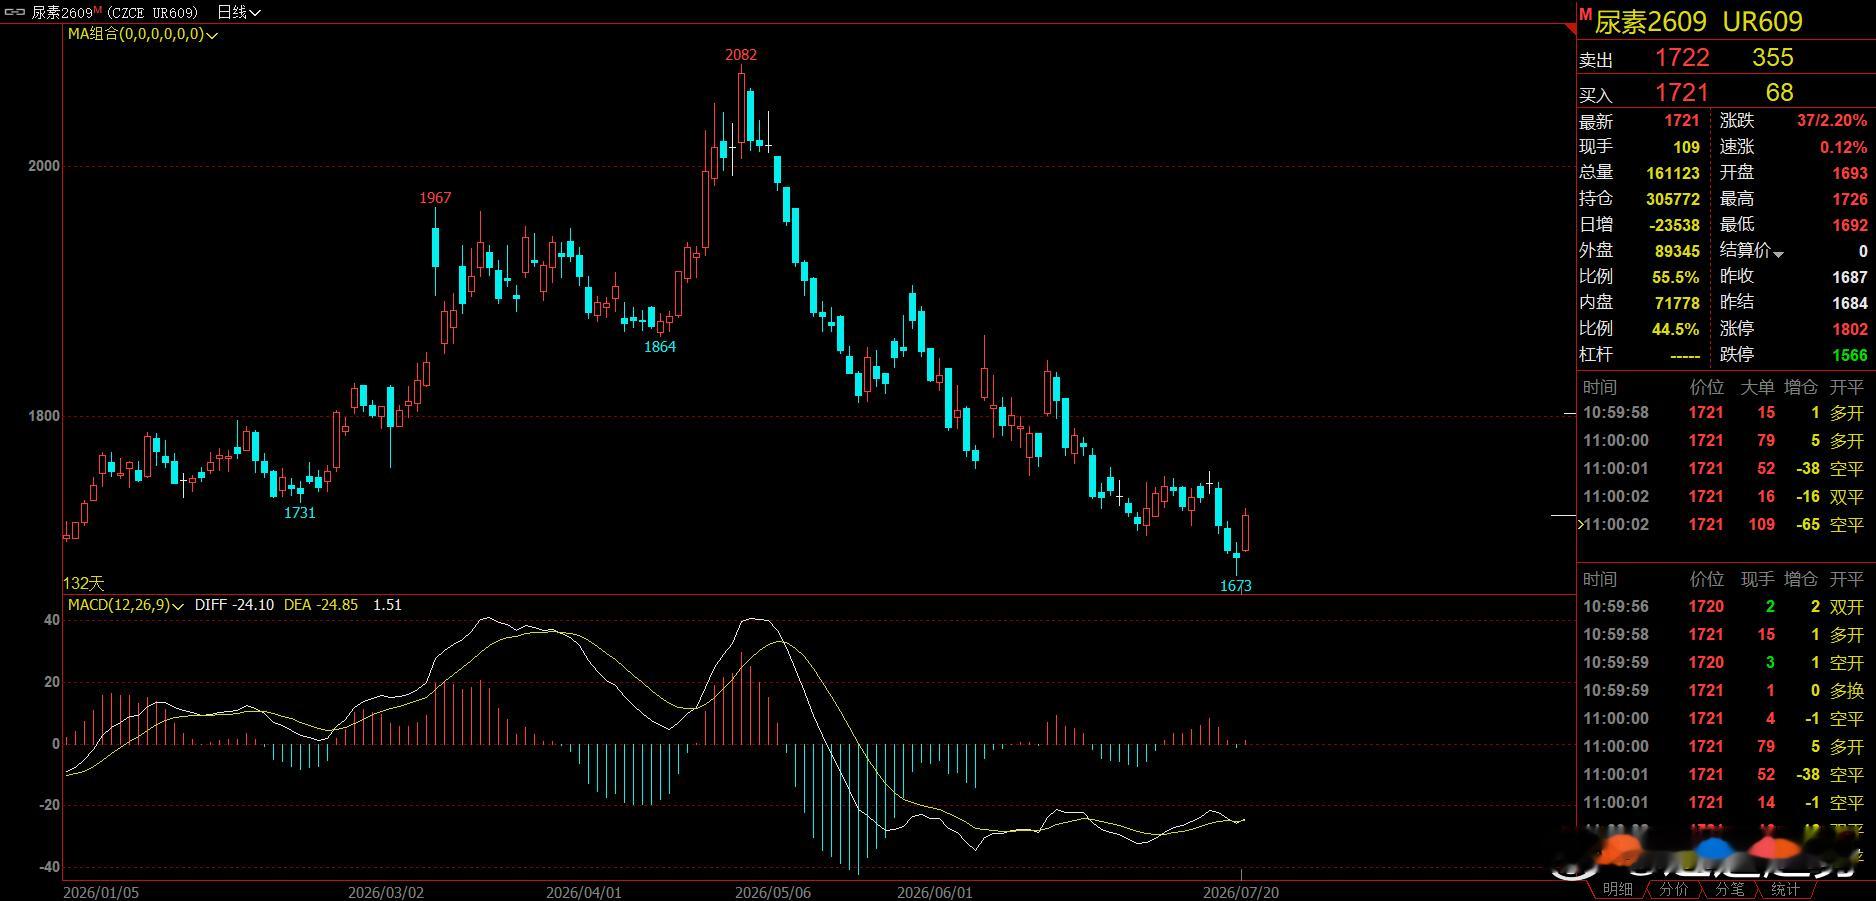
Task: Click the 昨结 value 1684
Action: 1849,303
